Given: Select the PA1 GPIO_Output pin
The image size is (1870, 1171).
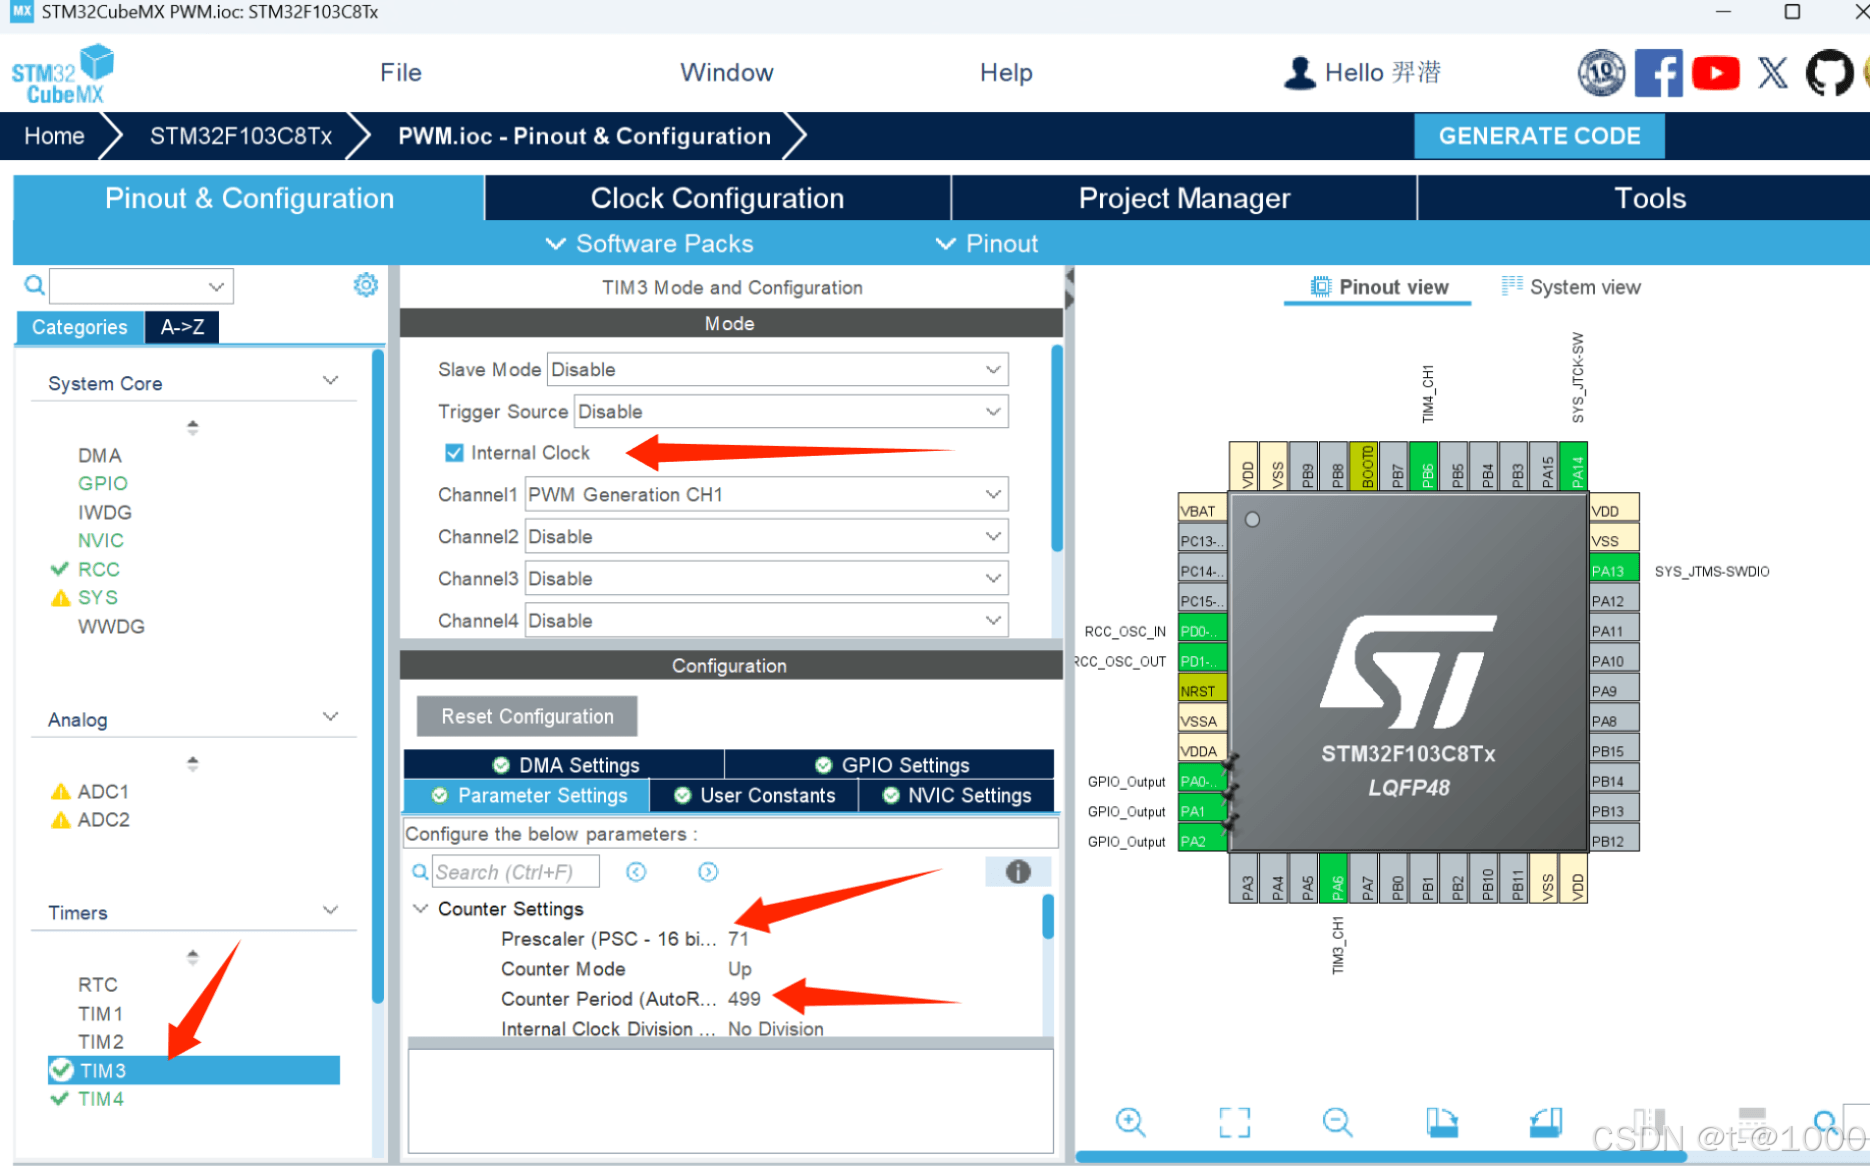Looking at the screenshot, I should [1202, 810].
